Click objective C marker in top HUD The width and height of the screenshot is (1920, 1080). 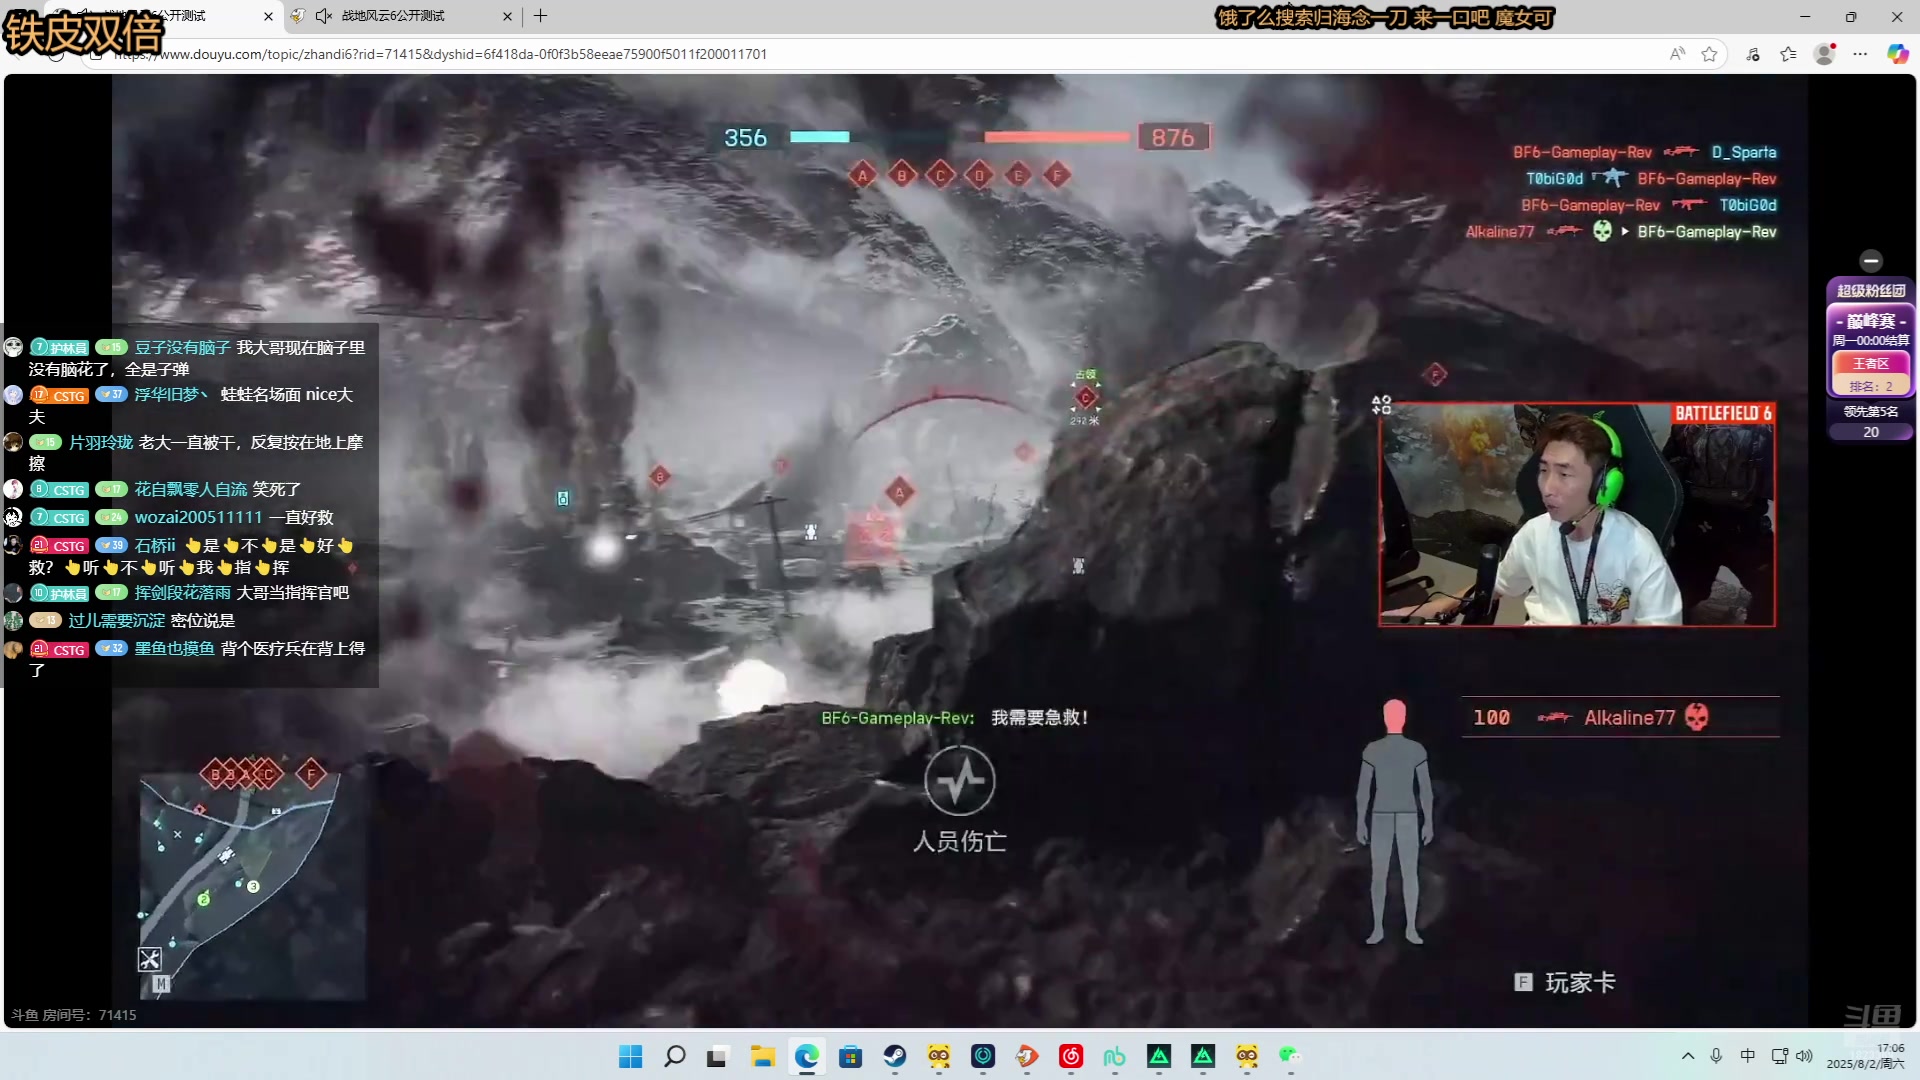pos(940,175)
